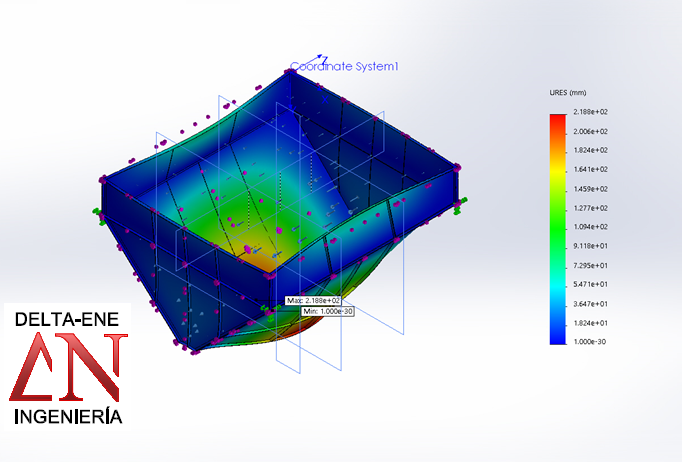682x462 pixels.
Task: Click the red top of the color legend
Action: tap(556, 122)
